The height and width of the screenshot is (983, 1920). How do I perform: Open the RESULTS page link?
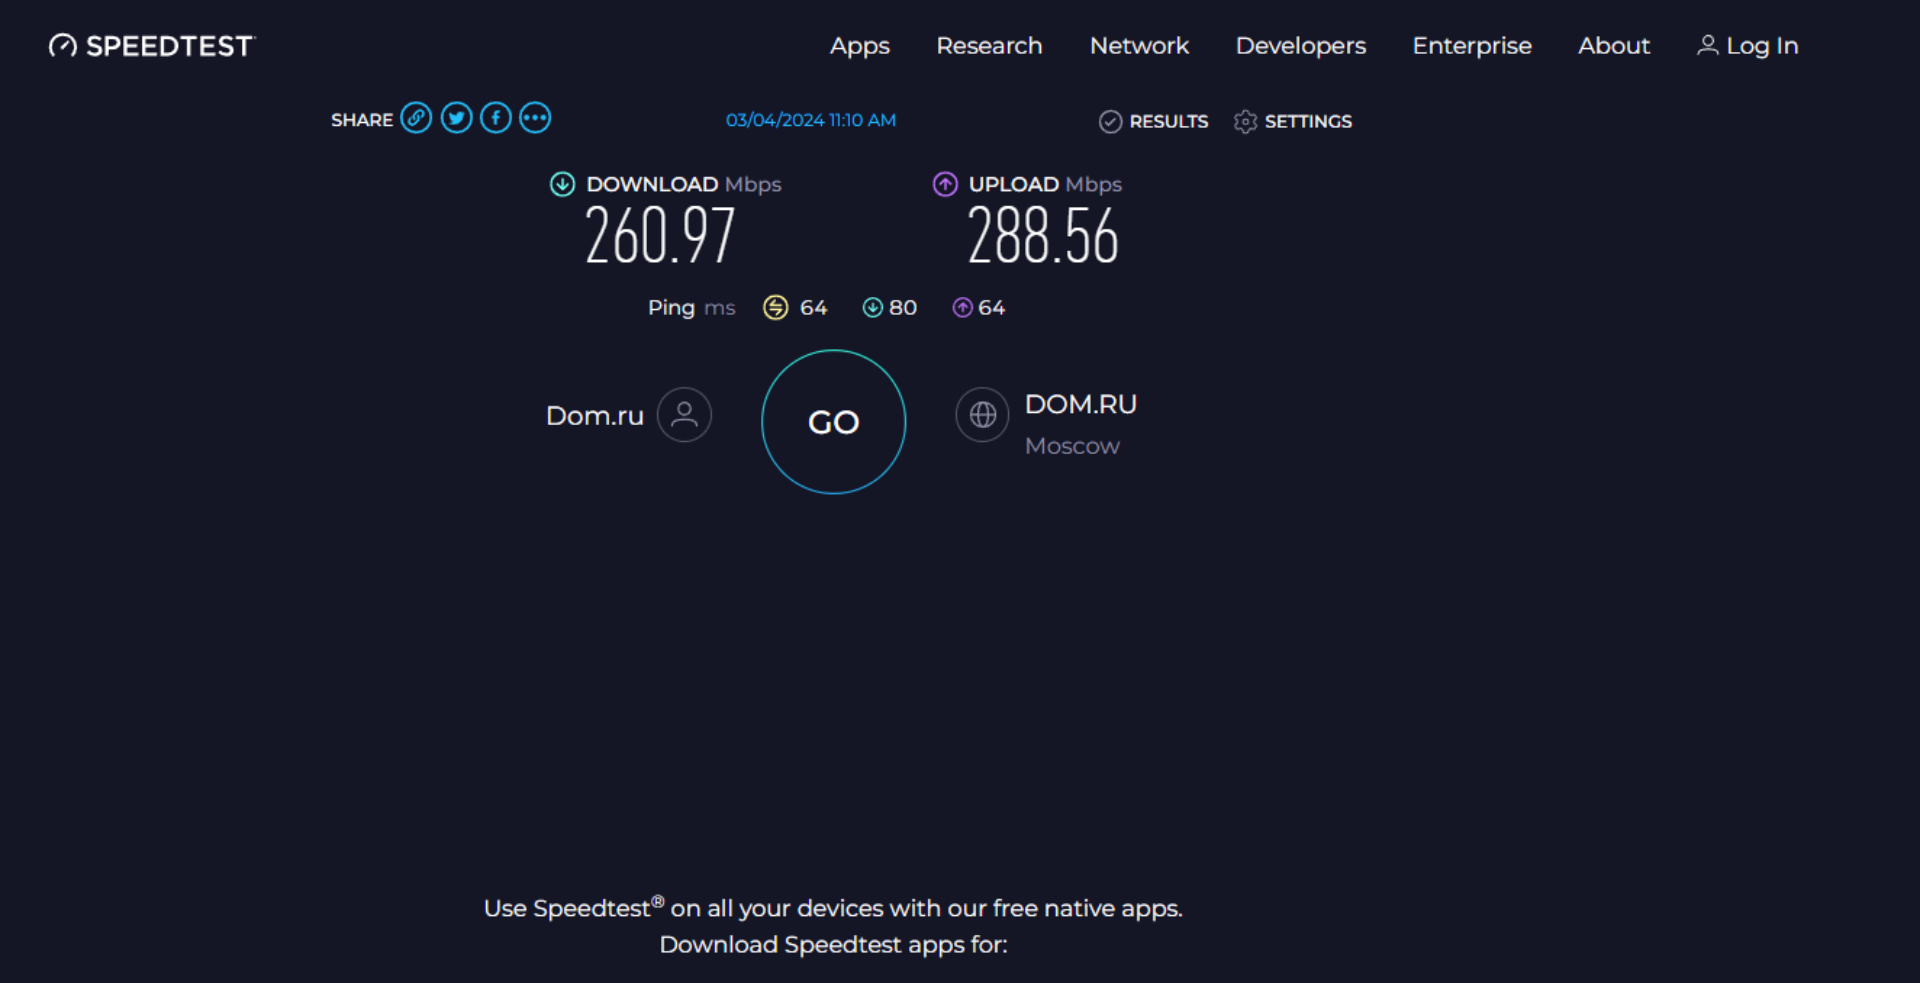pyautogui.click(x=1169, y=122)
